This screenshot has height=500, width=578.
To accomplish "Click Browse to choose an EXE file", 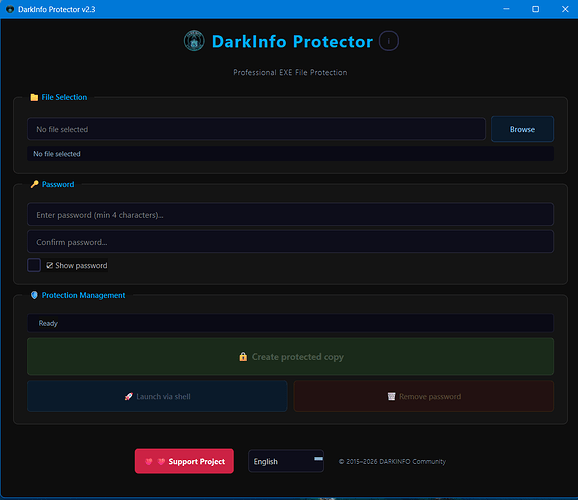I will click(x=522, y=129).
